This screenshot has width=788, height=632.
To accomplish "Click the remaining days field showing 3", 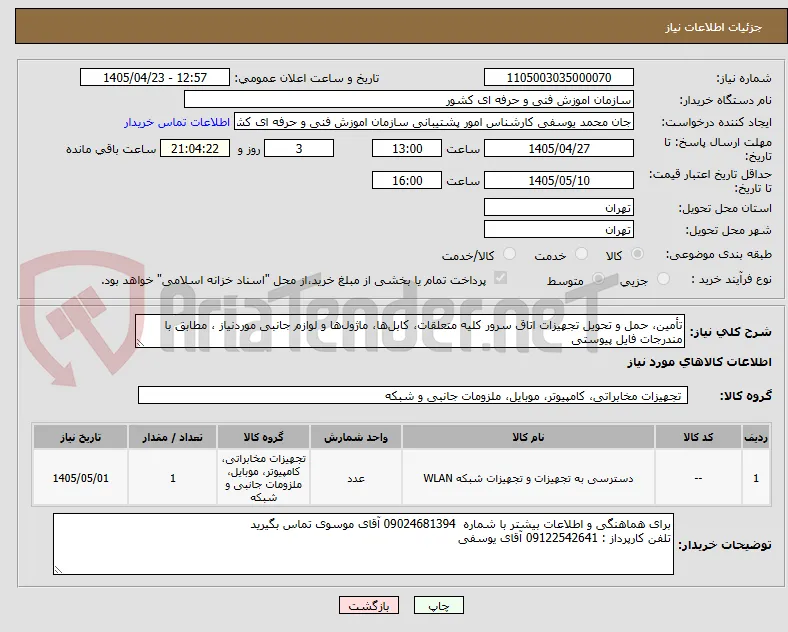I will click(299, 148).
